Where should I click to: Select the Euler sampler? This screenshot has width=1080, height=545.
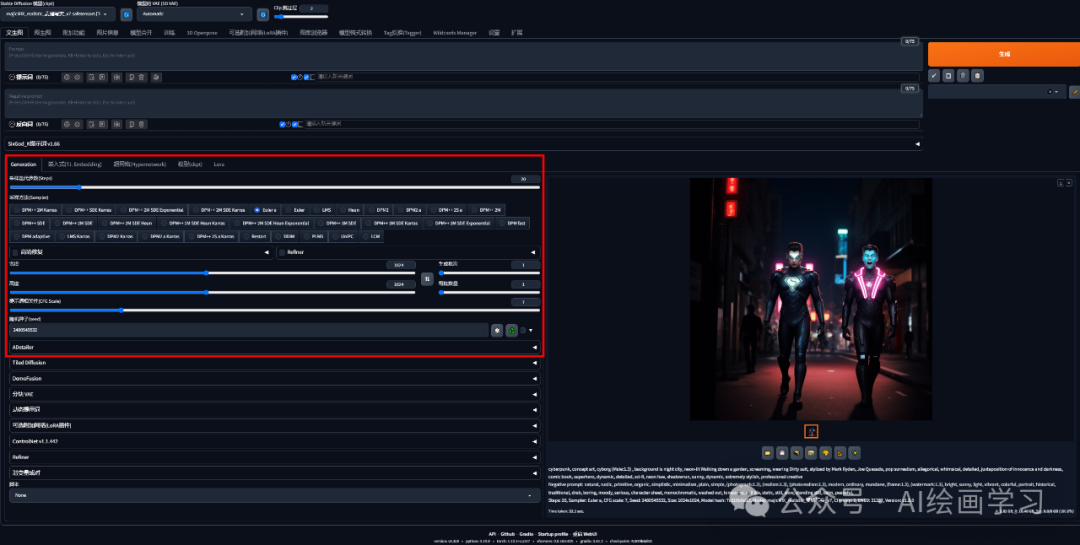[295, 209]
